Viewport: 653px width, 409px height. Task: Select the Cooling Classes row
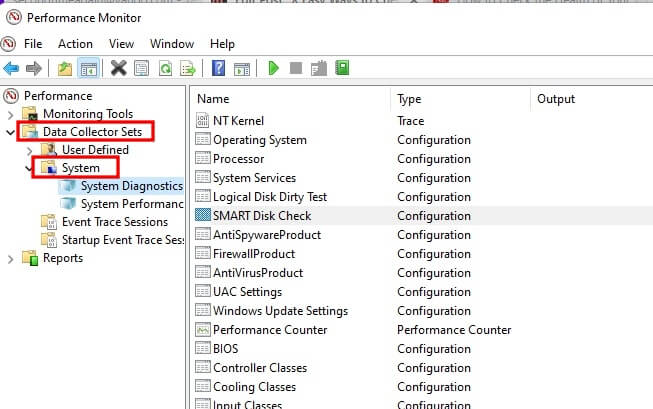421,387
